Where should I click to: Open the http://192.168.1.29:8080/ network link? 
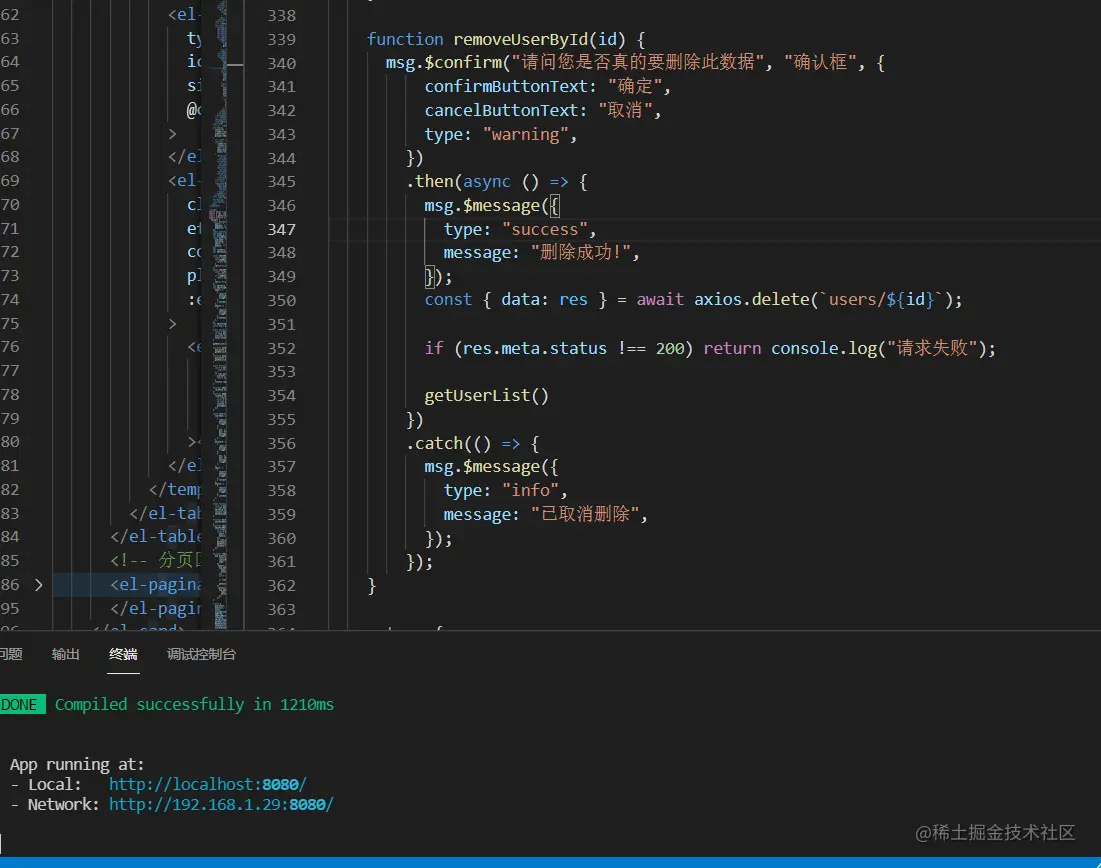click(x=220, y=804)
